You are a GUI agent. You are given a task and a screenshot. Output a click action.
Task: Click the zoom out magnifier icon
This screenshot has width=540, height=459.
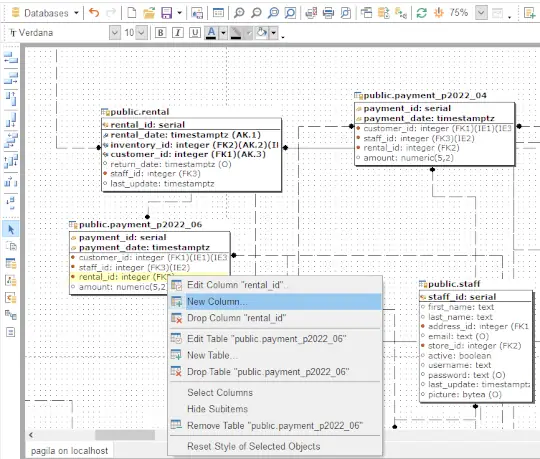pyautogui.click(x=256, y=13)
